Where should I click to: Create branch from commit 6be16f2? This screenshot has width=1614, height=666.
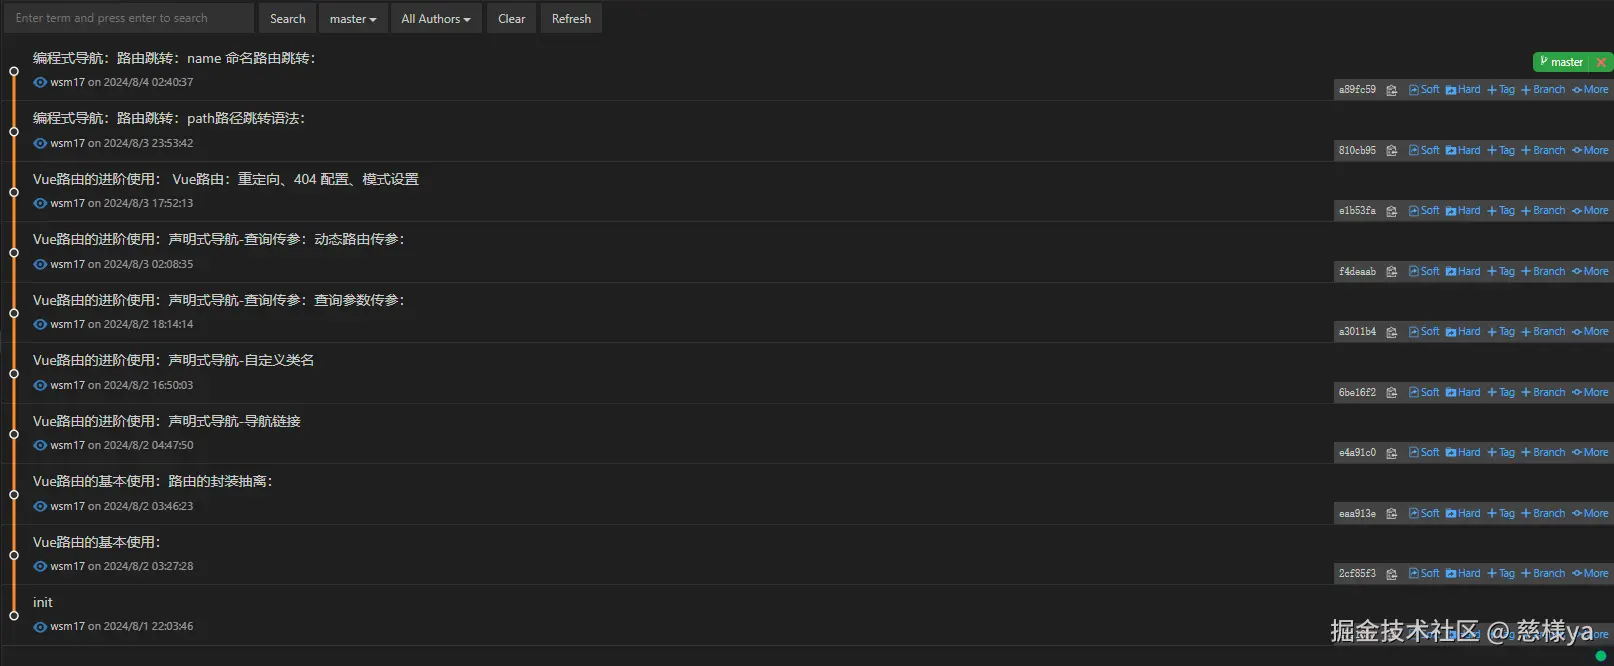pyautogui.click(x=1543, y=393)
